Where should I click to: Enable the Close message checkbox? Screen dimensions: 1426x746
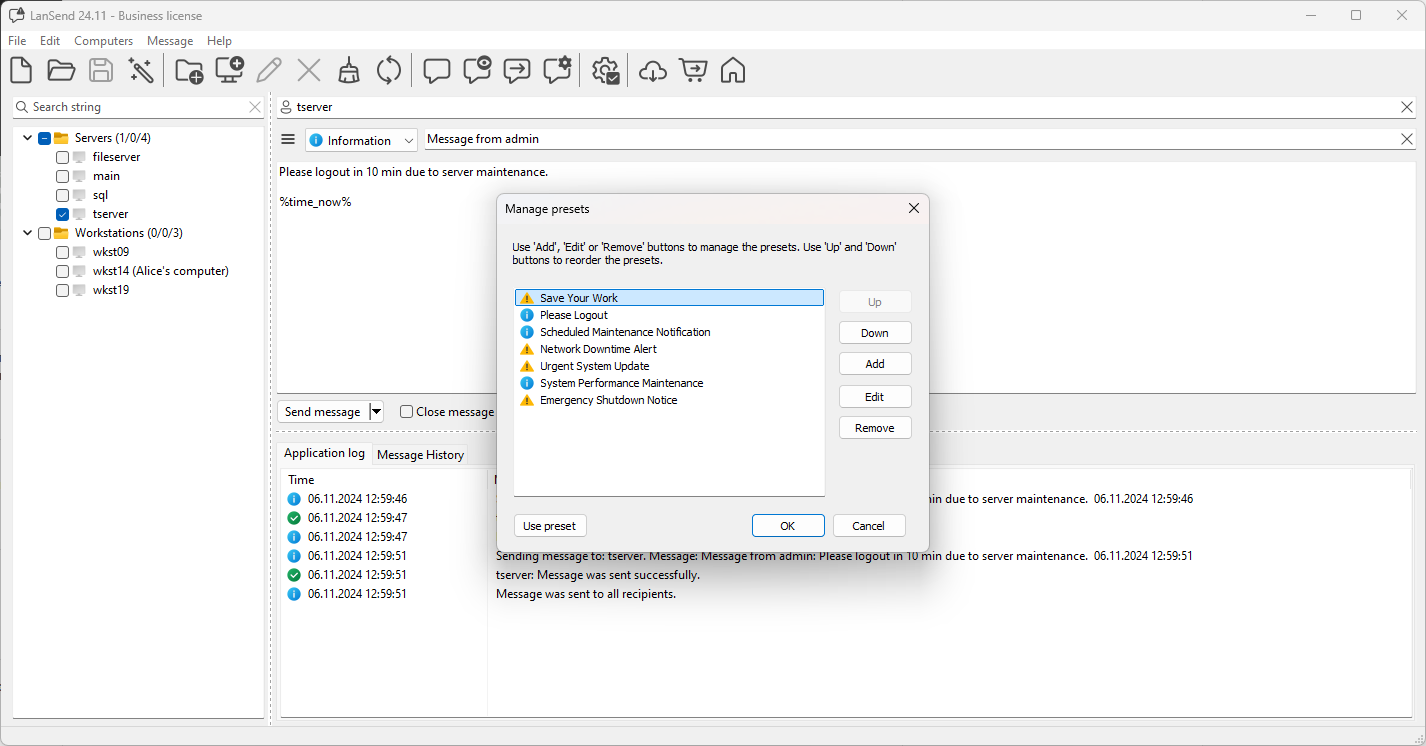pyautogui.click(x=406, y=411)
